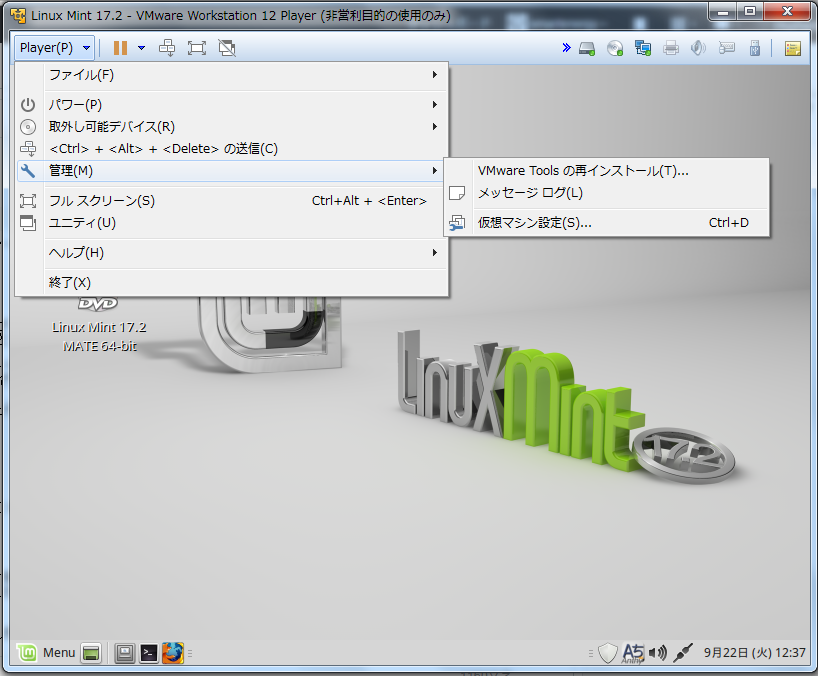818x676 pixels.
Task: Expand the power options arrow beside pause
Action: [141, 48]
